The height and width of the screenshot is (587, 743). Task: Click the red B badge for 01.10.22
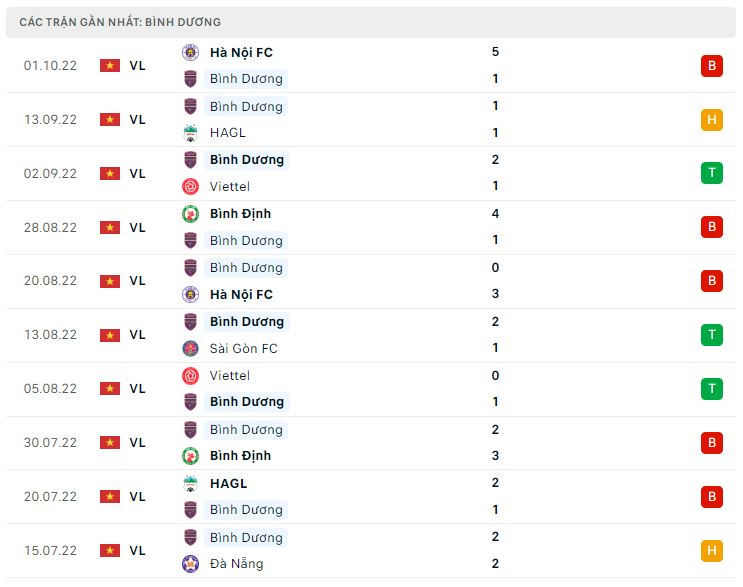pos(711,66)
